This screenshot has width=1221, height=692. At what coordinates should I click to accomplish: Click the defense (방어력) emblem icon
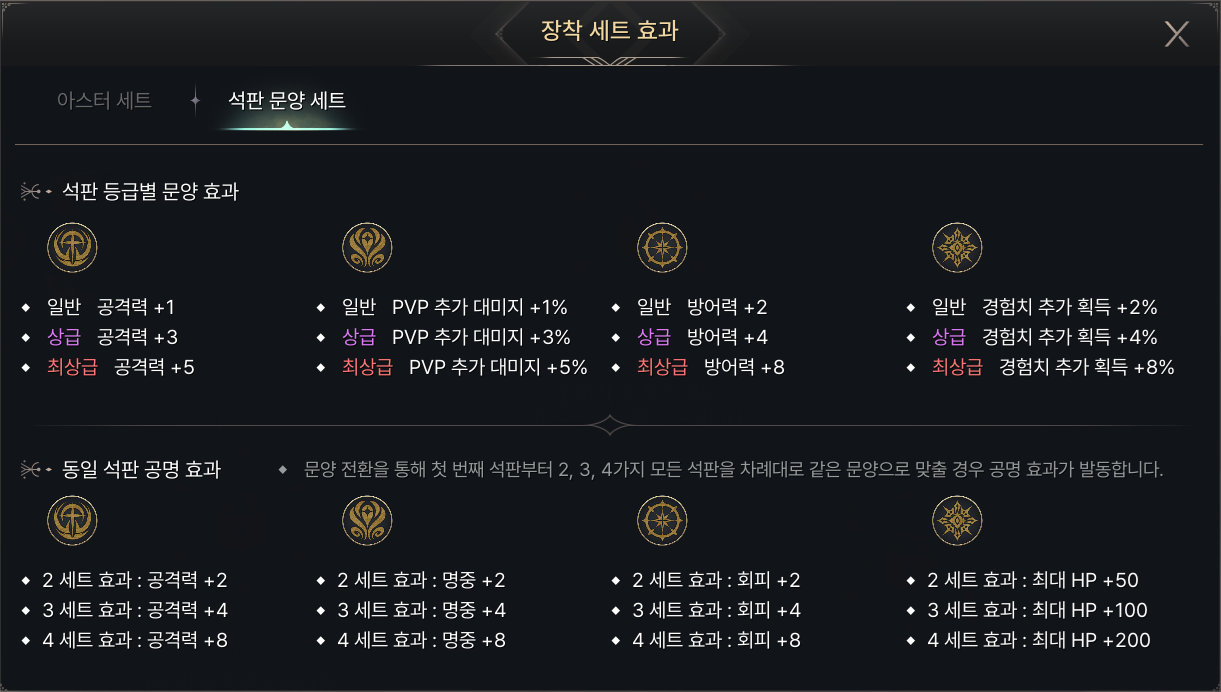pos(662,248)
